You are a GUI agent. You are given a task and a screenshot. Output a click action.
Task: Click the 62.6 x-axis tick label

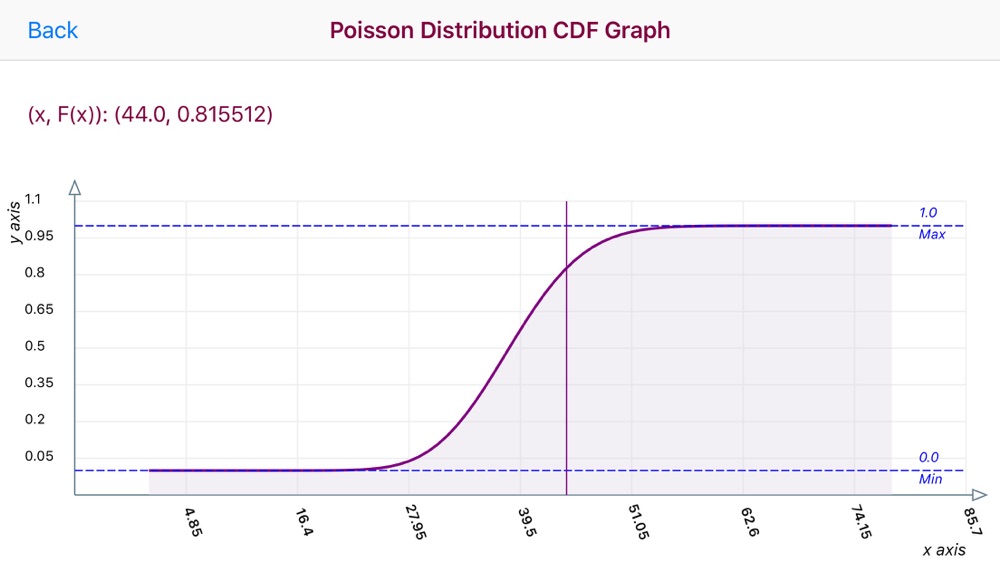[x=750, y=522]
